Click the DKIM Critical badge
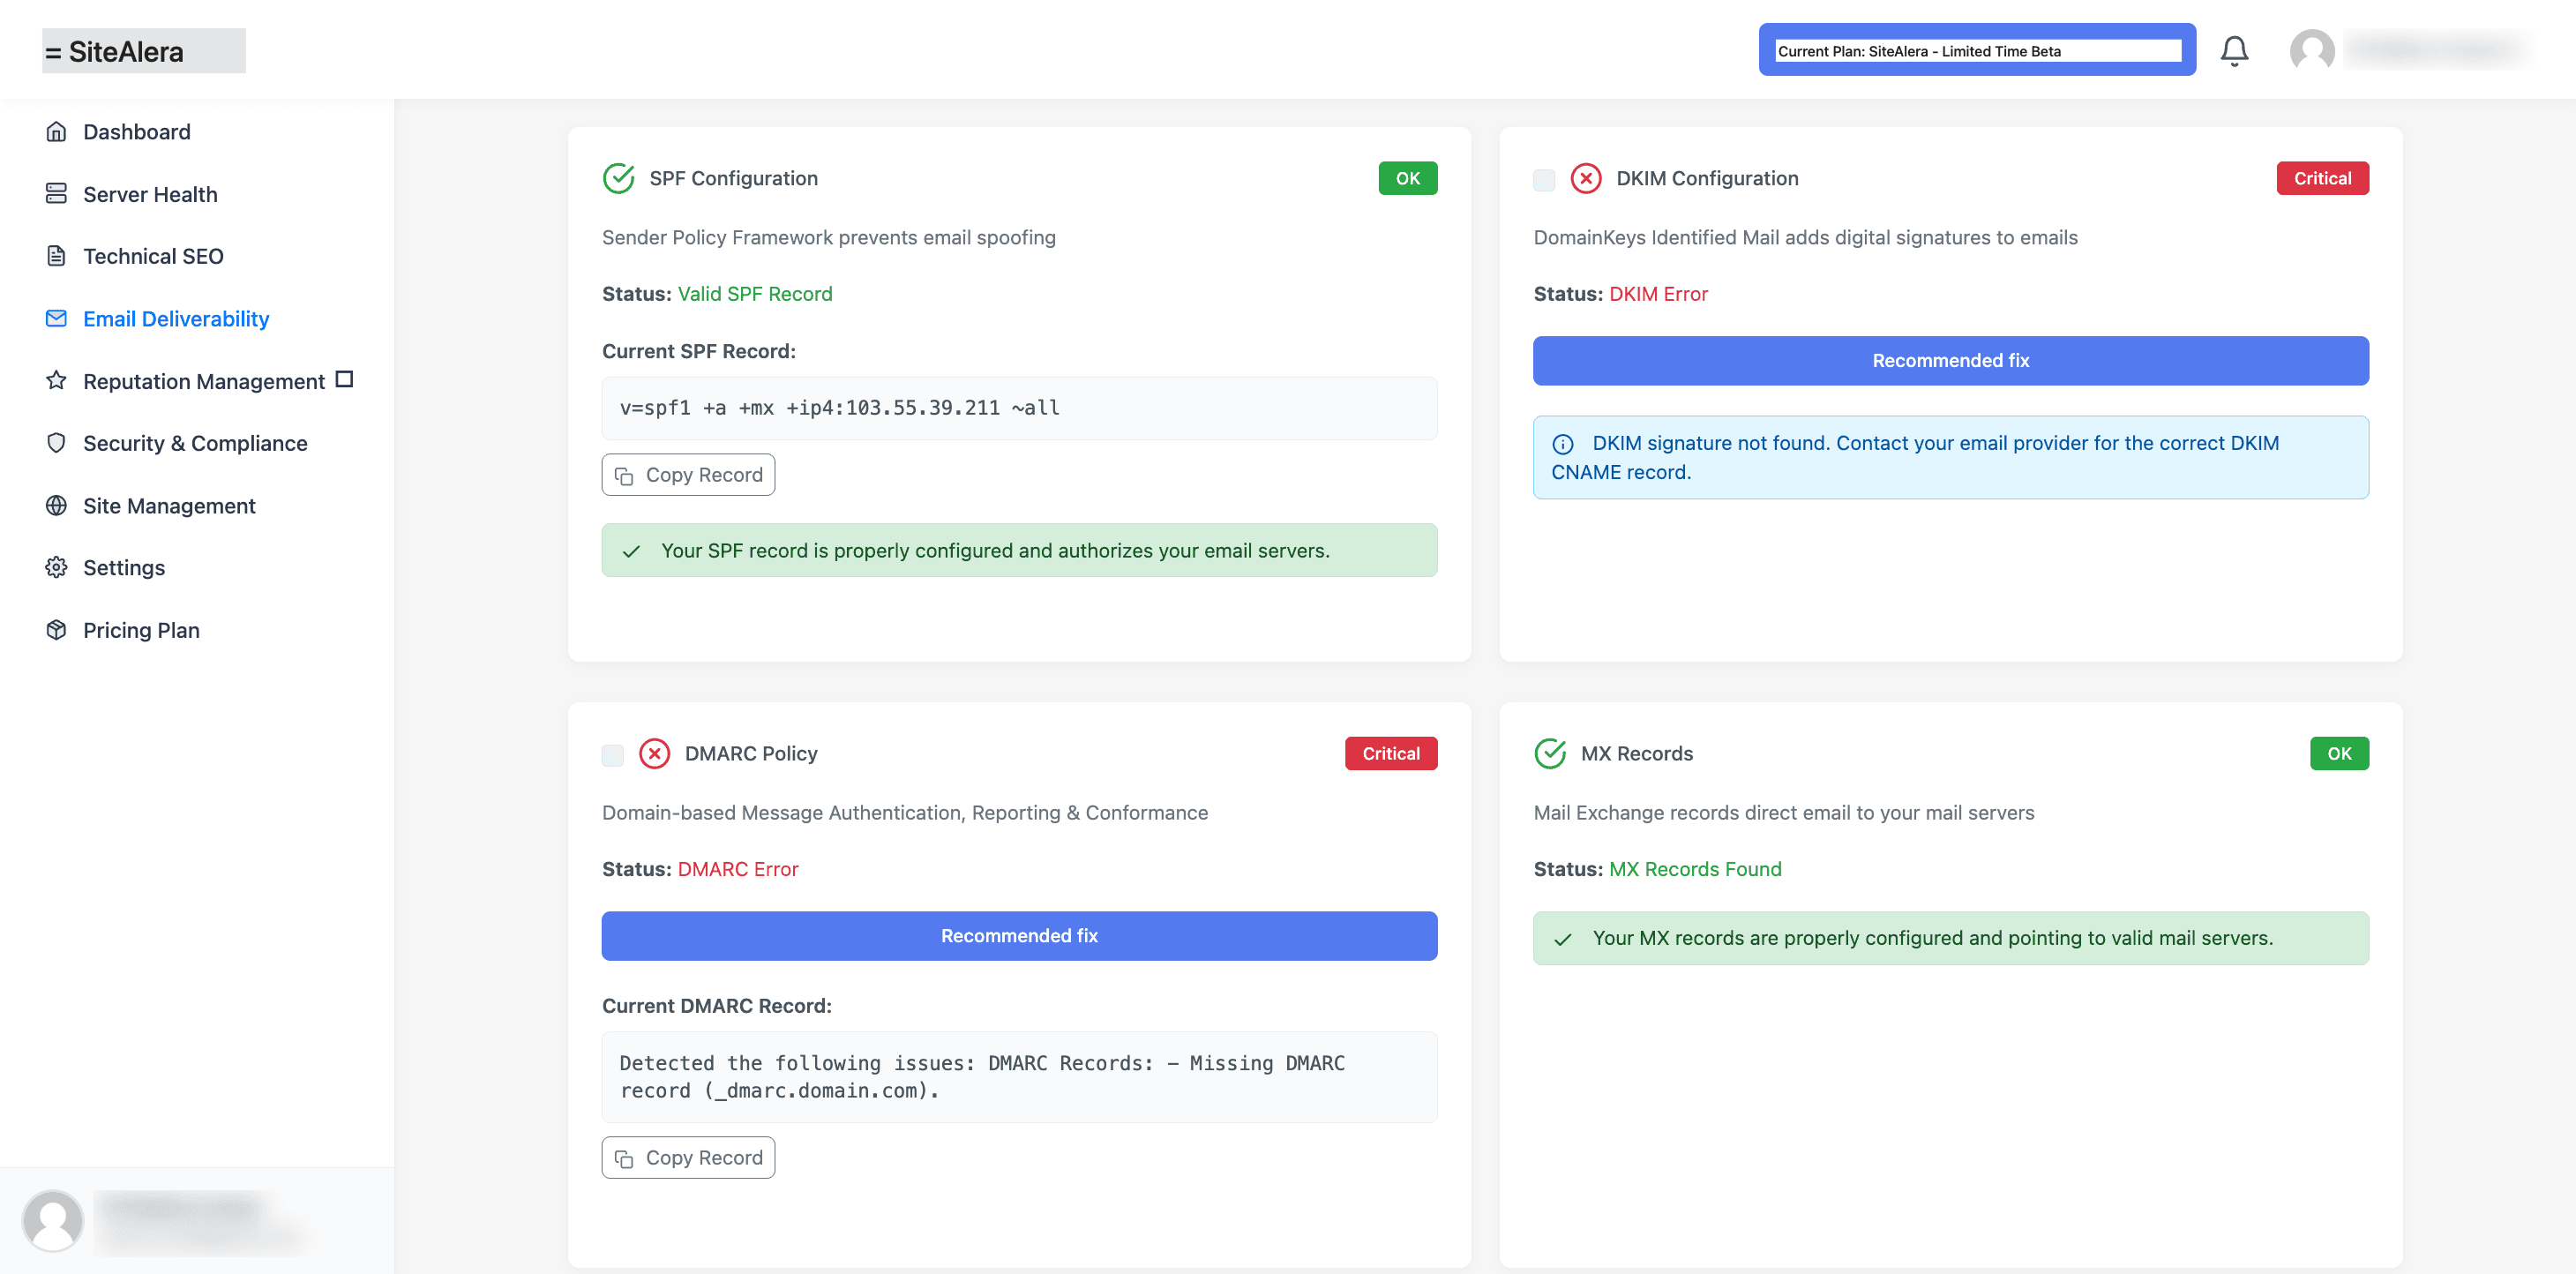2576x1274 pixels. click(x=2322, y=178)
